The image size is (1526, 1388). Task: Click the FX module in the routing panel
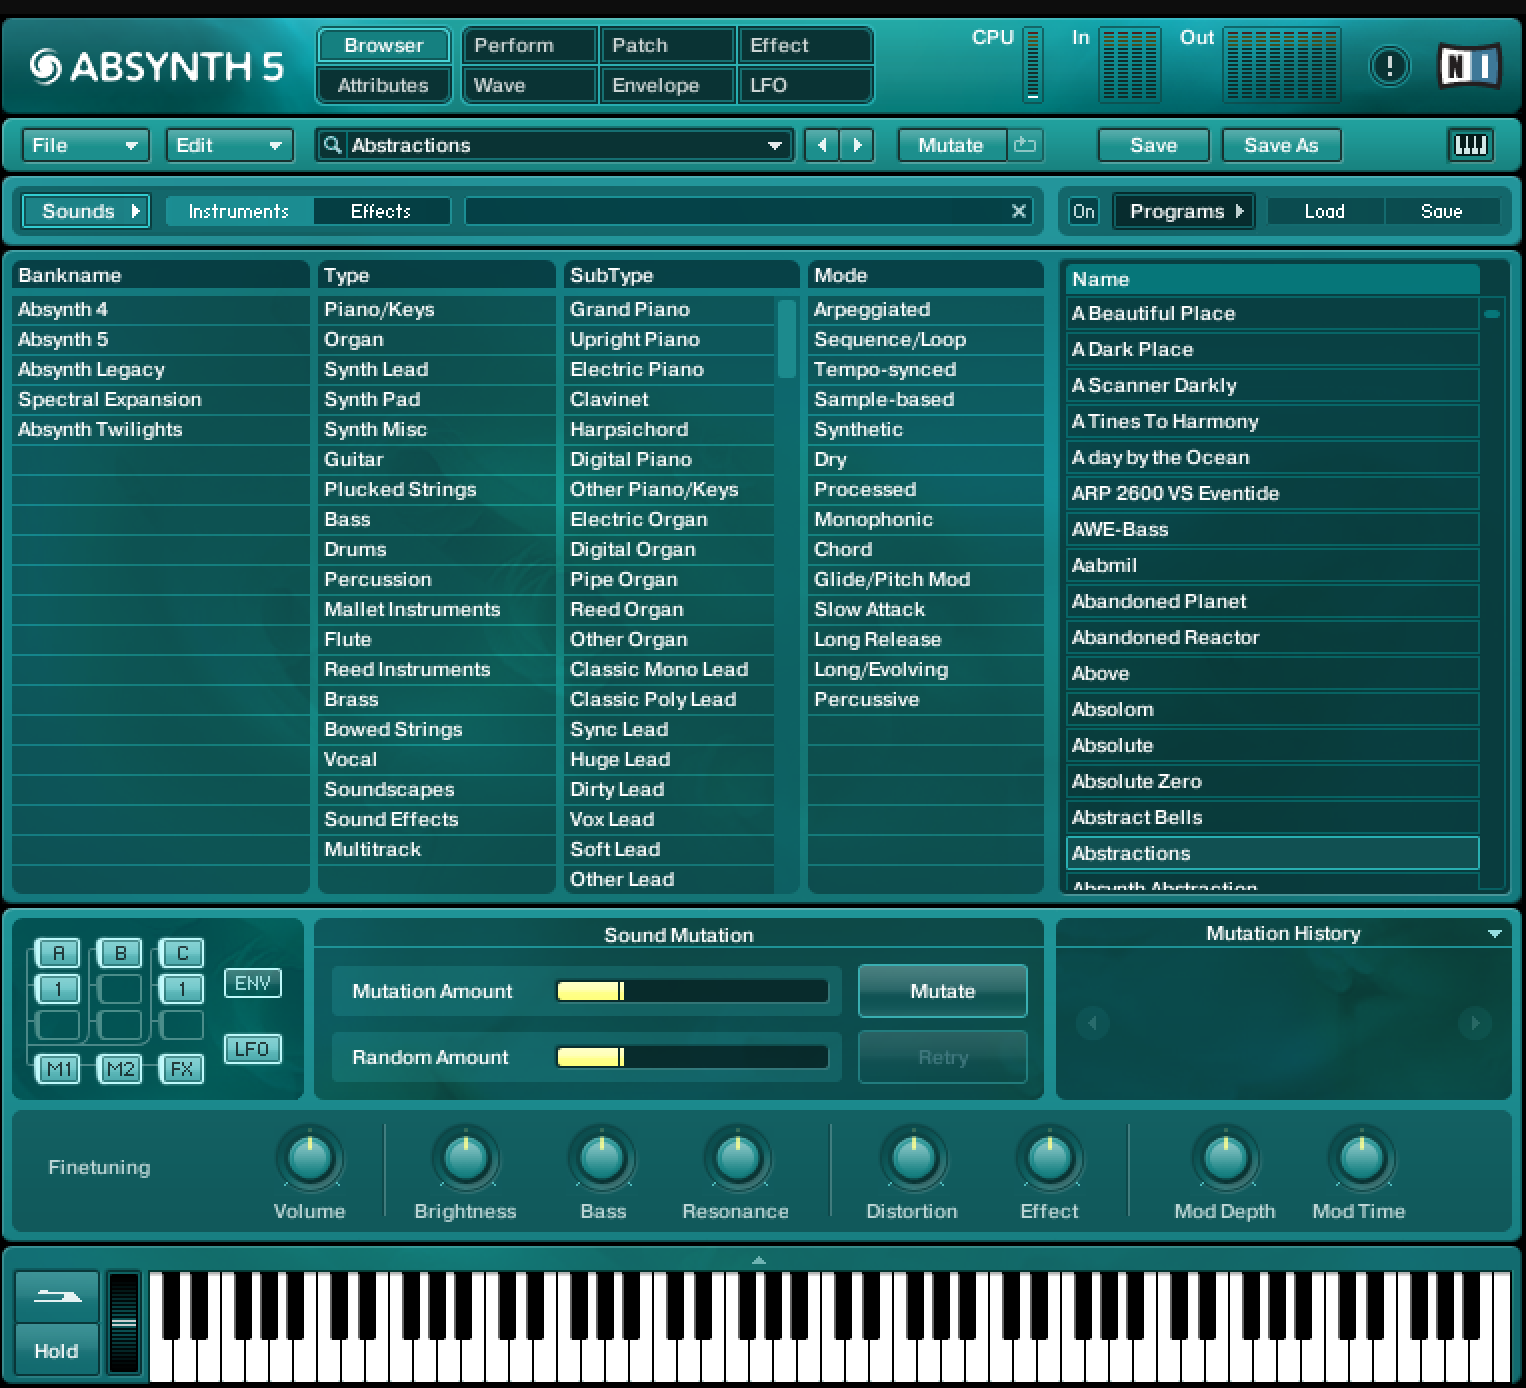pos(181,1068)
